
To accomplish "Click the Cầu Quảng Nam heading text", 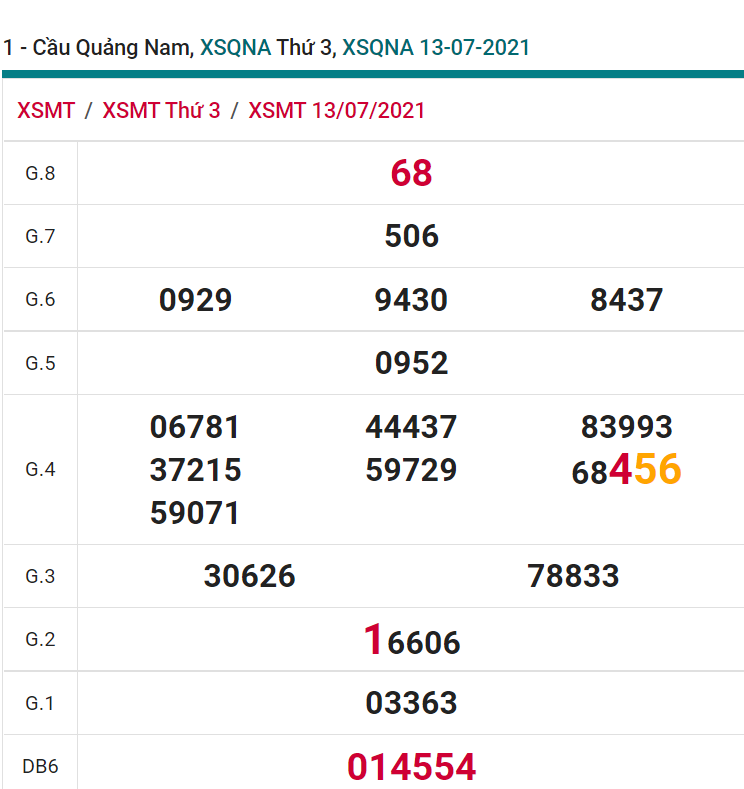I will (113, 48).
